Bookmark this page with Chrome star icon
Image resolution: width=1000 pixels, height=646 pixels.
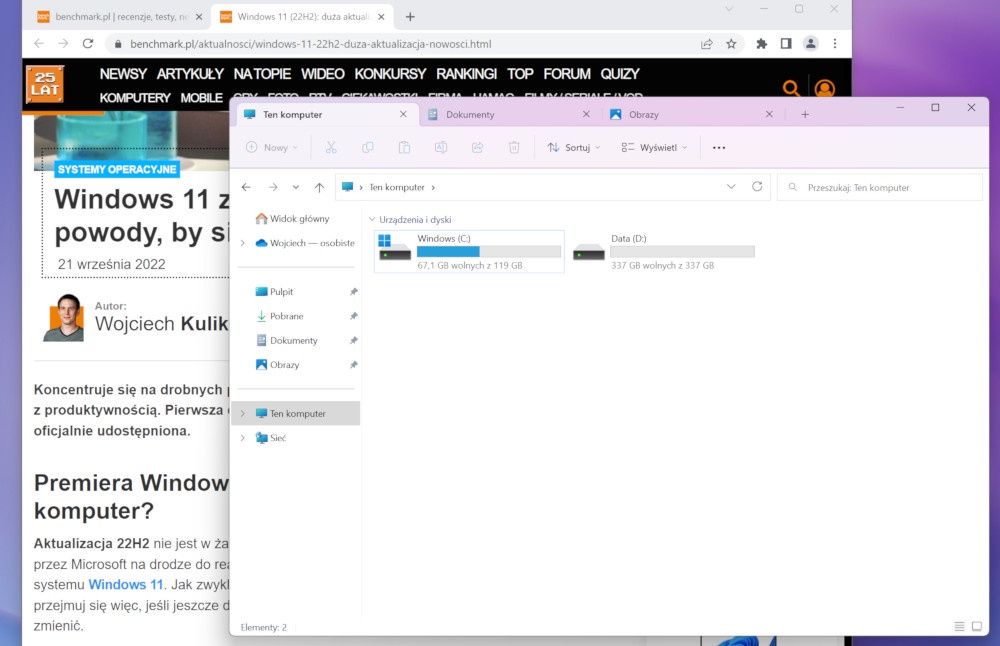pos(731,43)
